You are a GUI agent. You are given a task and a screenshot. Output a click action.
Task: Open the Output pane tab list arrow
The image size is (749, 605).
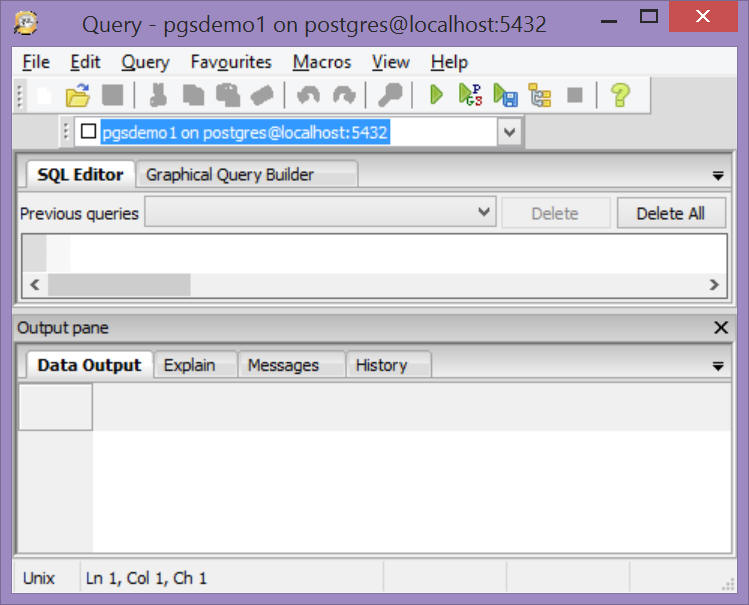[717, 367]
